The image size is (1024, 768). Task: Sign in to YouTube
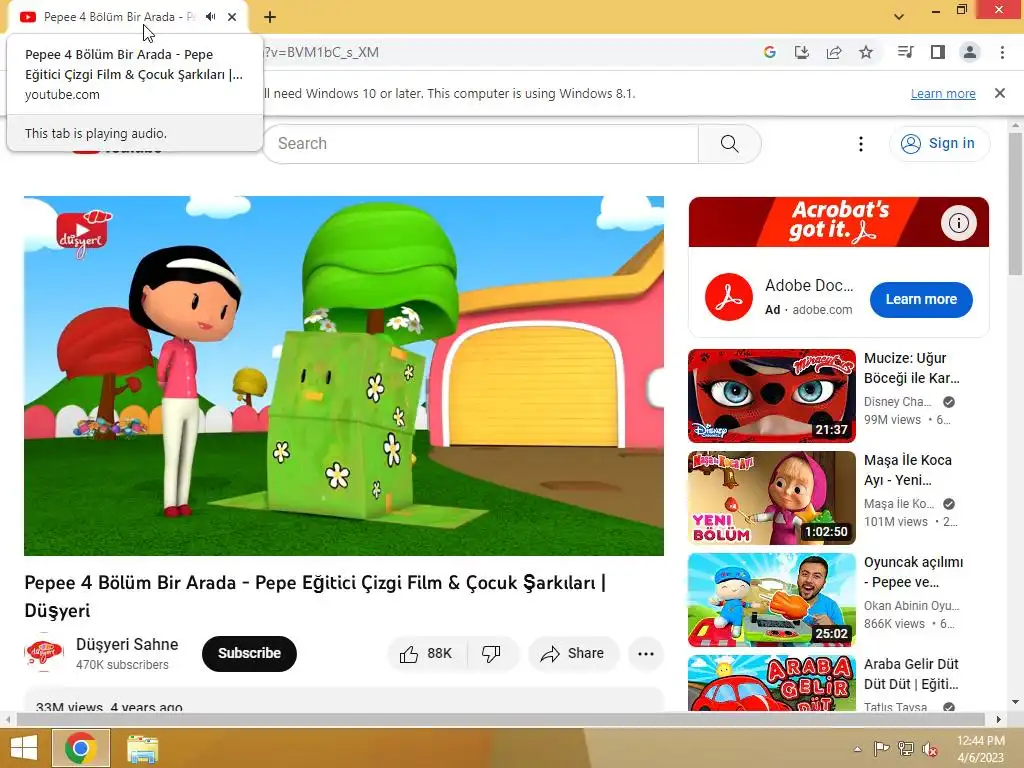pos(939,144)
